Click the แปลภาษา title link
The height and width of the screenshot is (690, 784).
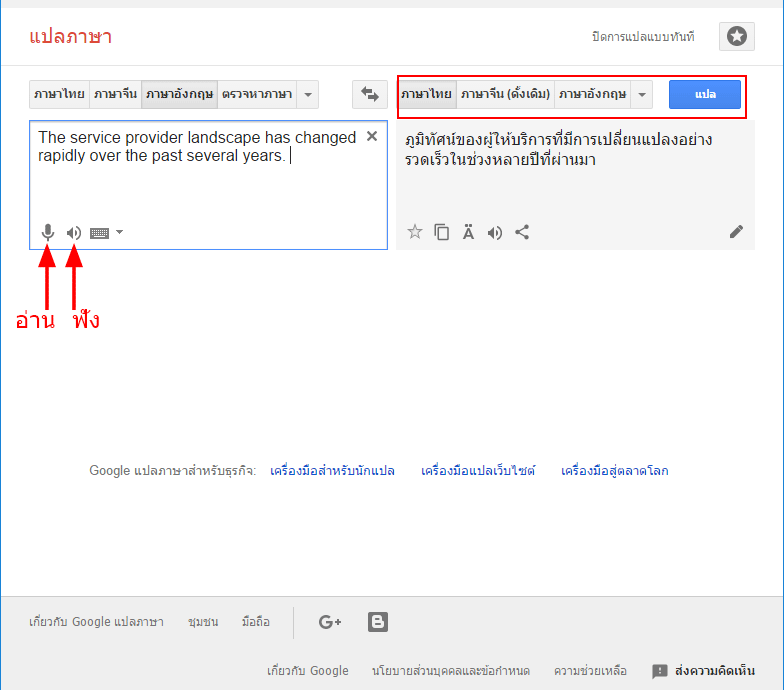70,36
